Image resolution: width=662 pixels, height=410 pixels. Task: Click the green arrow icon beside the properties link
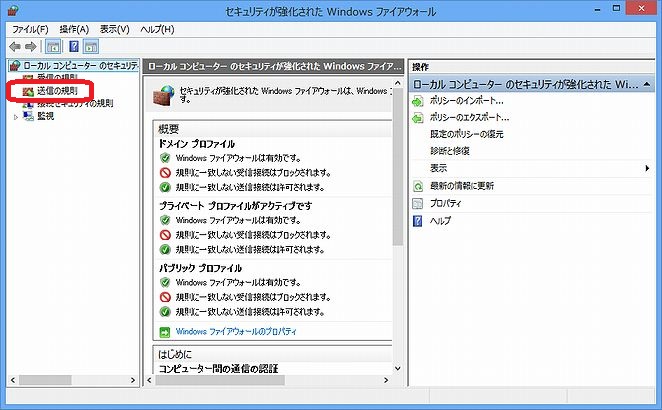click(165, 332)
